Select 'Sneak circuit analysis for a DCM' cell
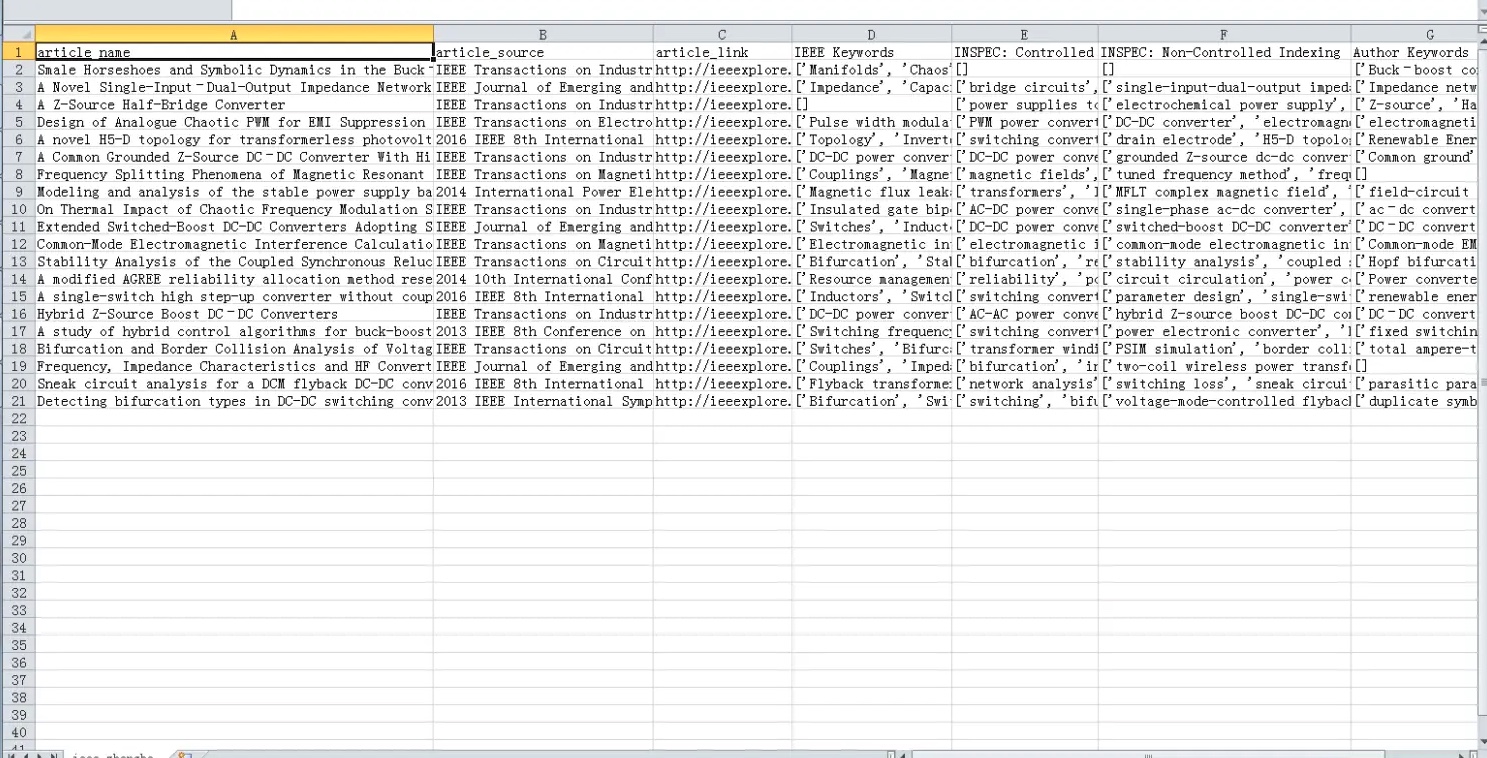 pyautogui.click(x=234, y=384)
